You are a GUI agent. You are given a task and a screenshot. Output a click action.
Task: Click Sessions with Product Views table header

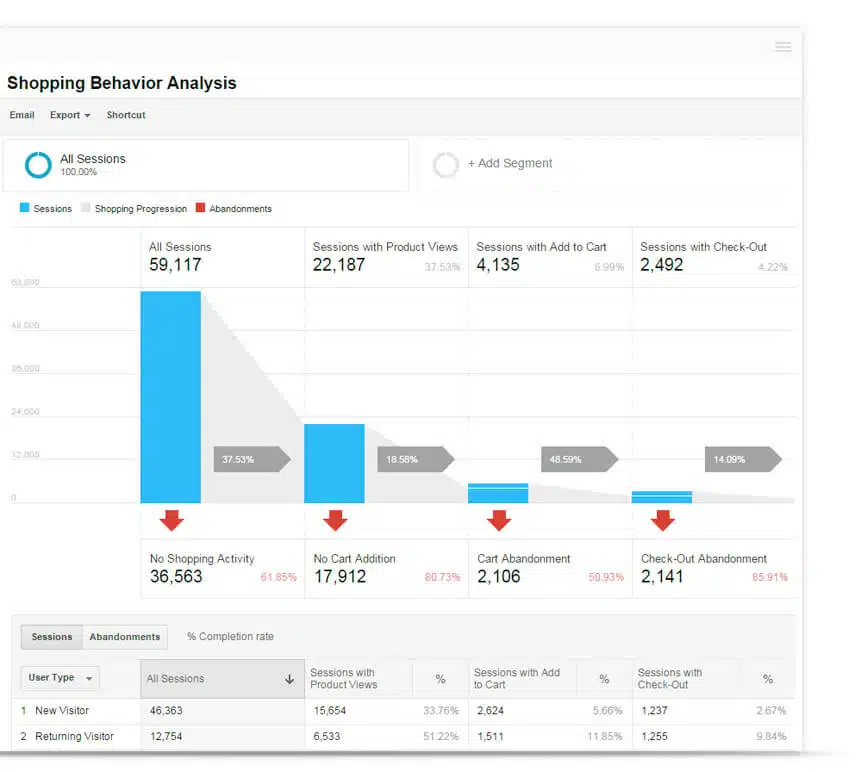(x=343, y=678)
